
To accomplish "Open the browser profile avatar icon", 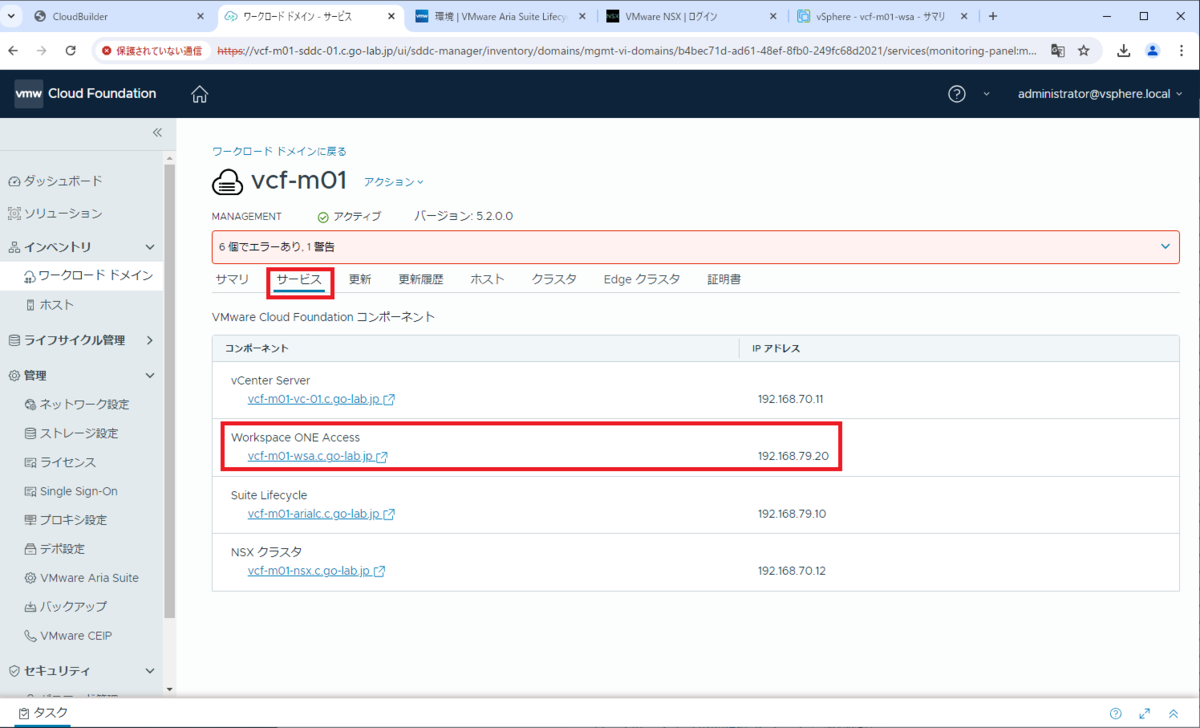I will point(1153,51).
